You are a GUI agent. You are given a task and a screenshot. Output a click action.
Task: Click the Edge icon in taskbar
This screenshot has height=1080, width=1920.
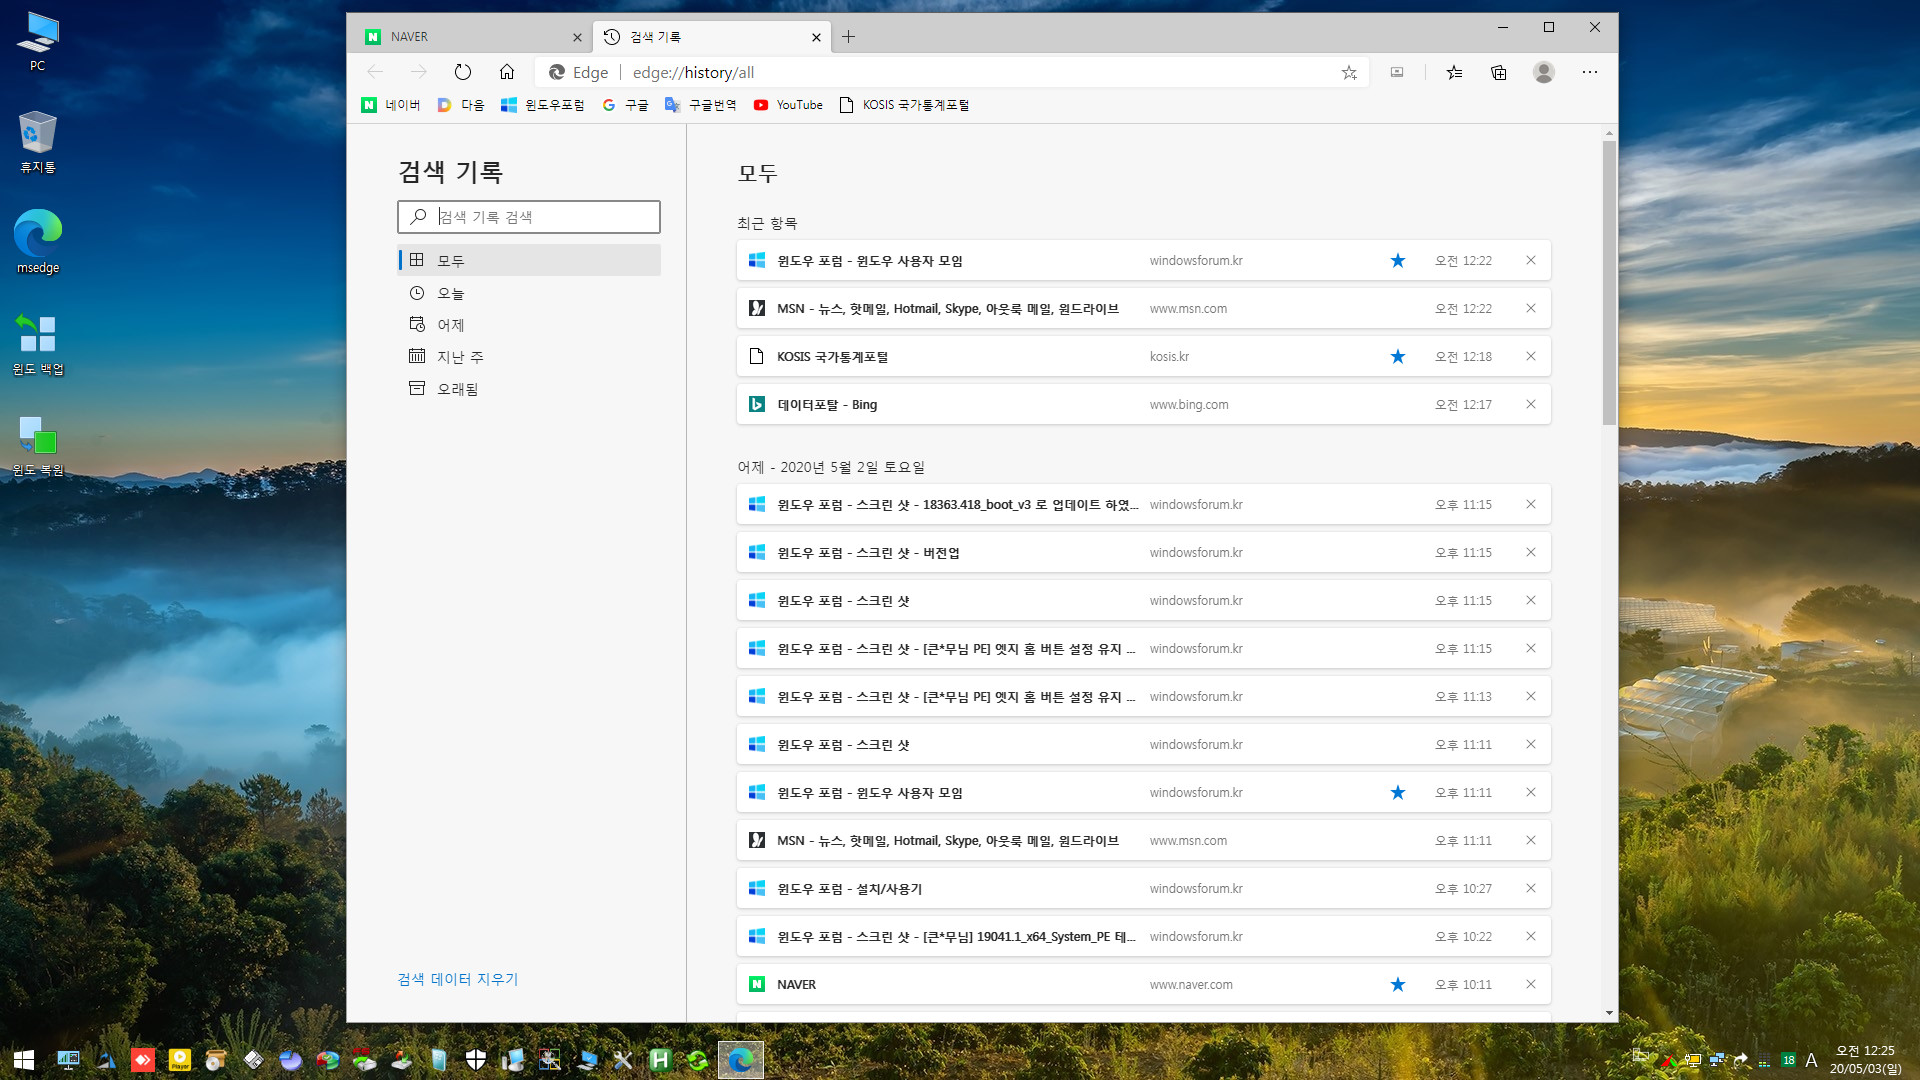tap(741, 1060)
